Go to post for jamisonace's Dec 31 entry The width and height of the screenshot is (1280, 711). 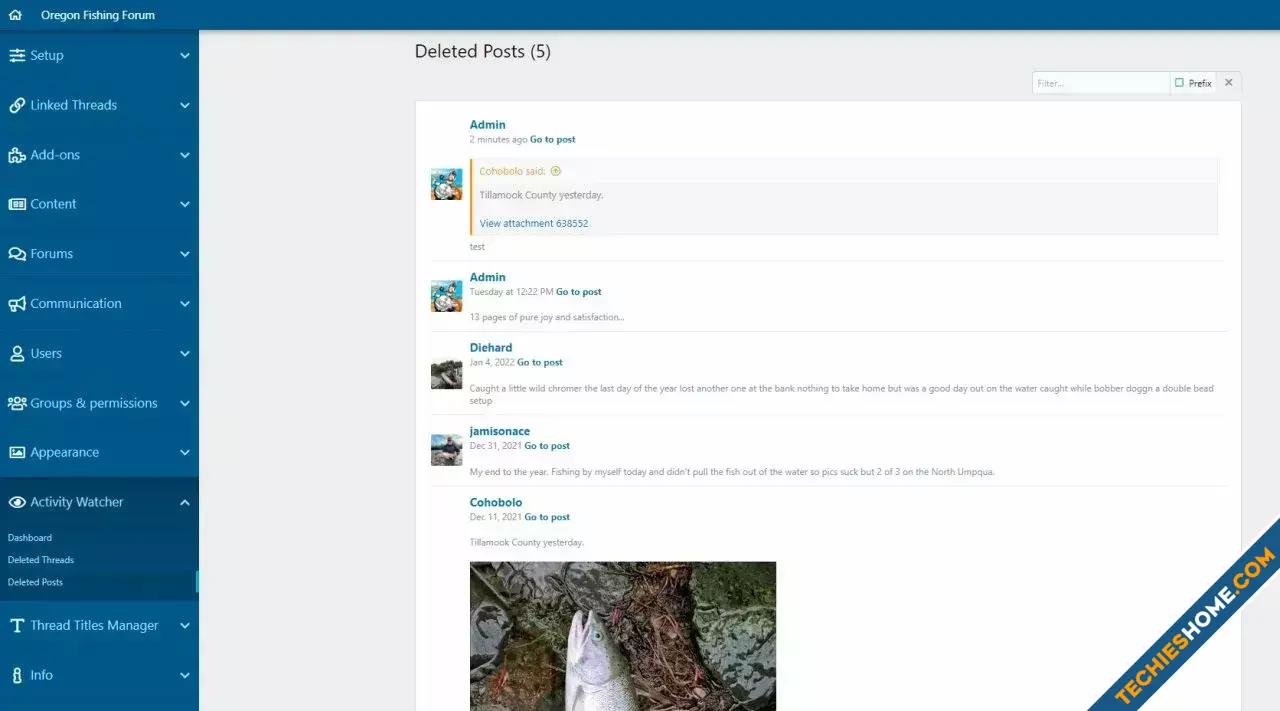[547, 446]
